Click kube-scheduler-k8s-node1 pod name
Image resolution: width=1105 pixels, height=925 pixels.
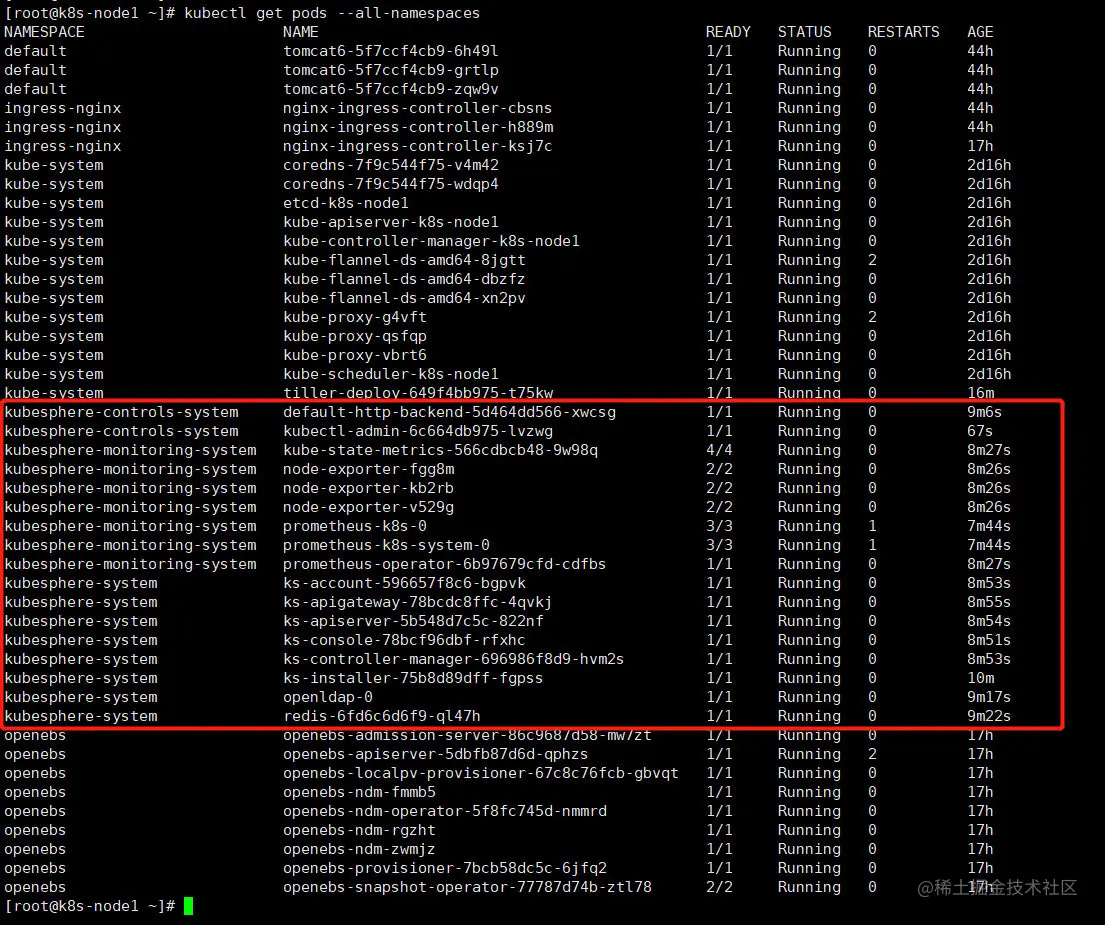click(390, 375)
